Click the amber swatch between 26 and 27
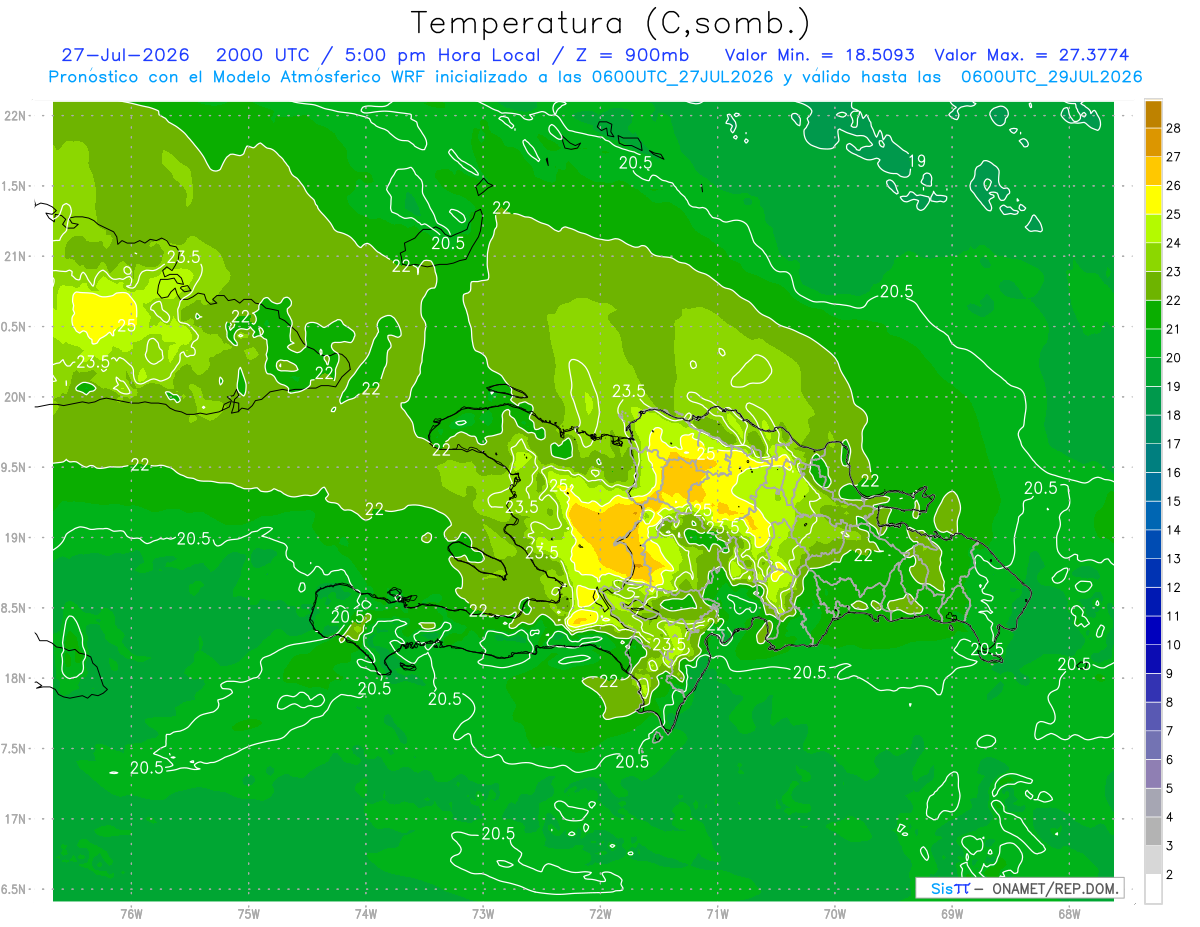The image size is (1200, 927). tap(1153, 171)
